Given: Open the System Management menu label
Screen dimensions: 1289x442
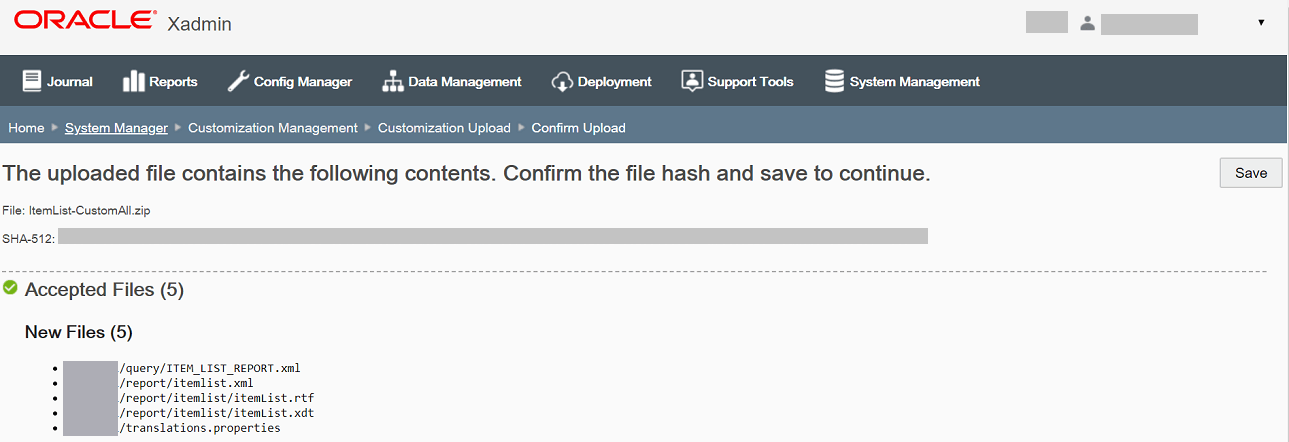Looking at the screenshot, I should (x=914, y=82).
